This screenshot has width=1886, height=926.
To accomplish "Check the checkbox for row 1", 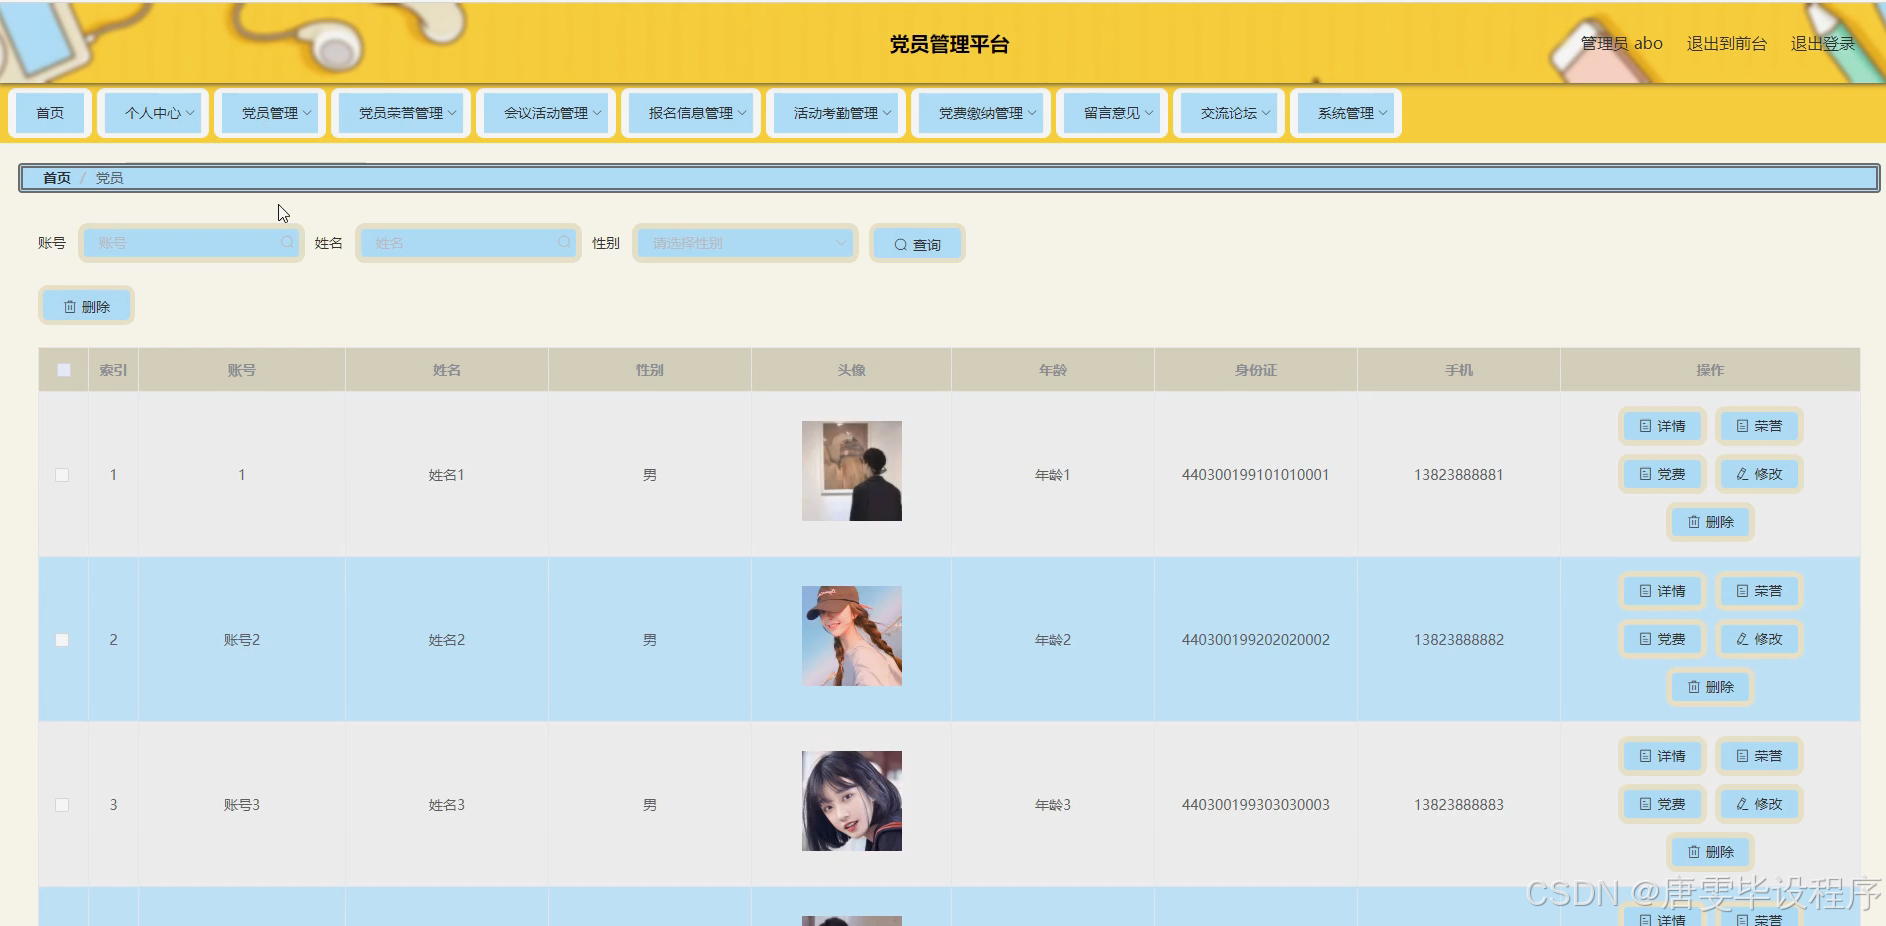I will (62, 475).
